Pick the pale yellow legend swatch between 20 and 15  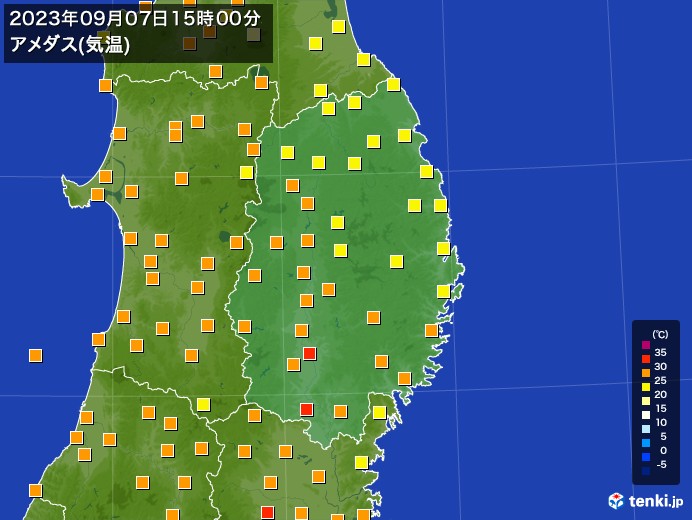tap(646, 401)
